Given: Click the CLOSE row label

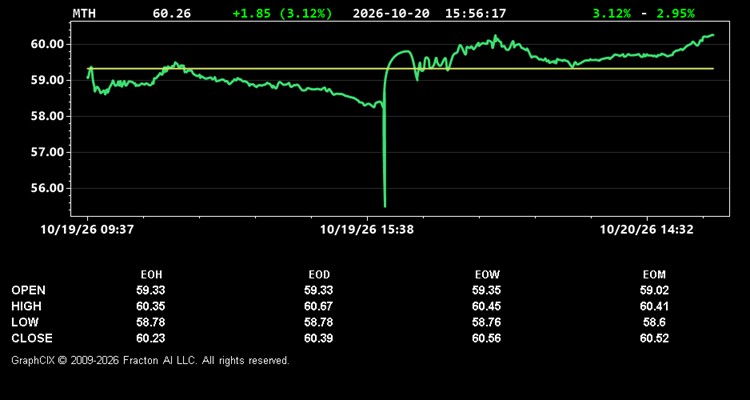Looking at the screenshot, I should (32, 338).
